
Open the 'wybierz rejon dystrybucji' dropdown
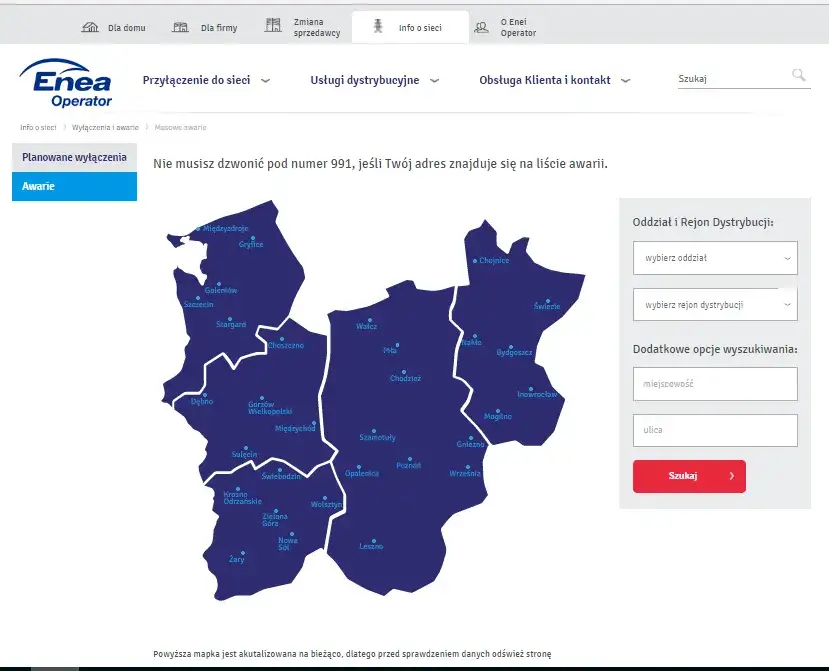pyautogui.click(x=714, y=304)
